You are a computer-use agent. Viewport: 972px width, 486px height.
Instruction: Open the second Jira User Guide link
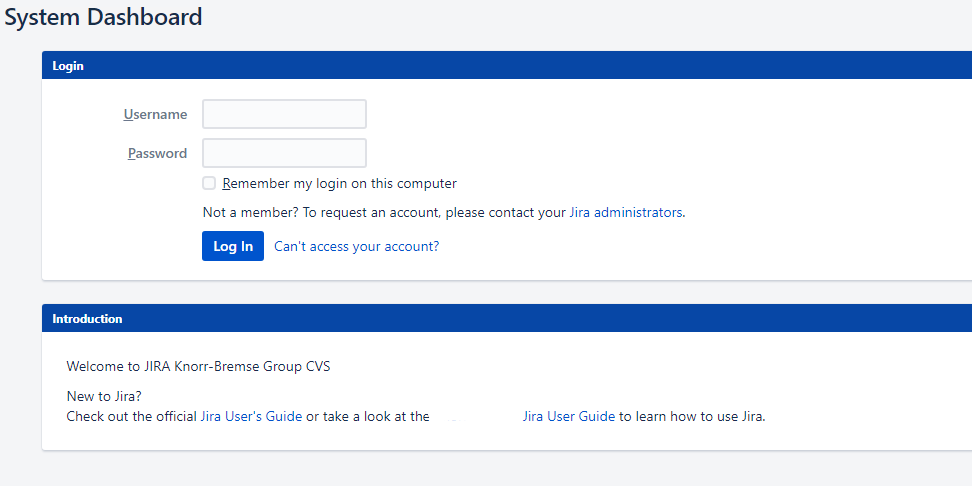568,417
